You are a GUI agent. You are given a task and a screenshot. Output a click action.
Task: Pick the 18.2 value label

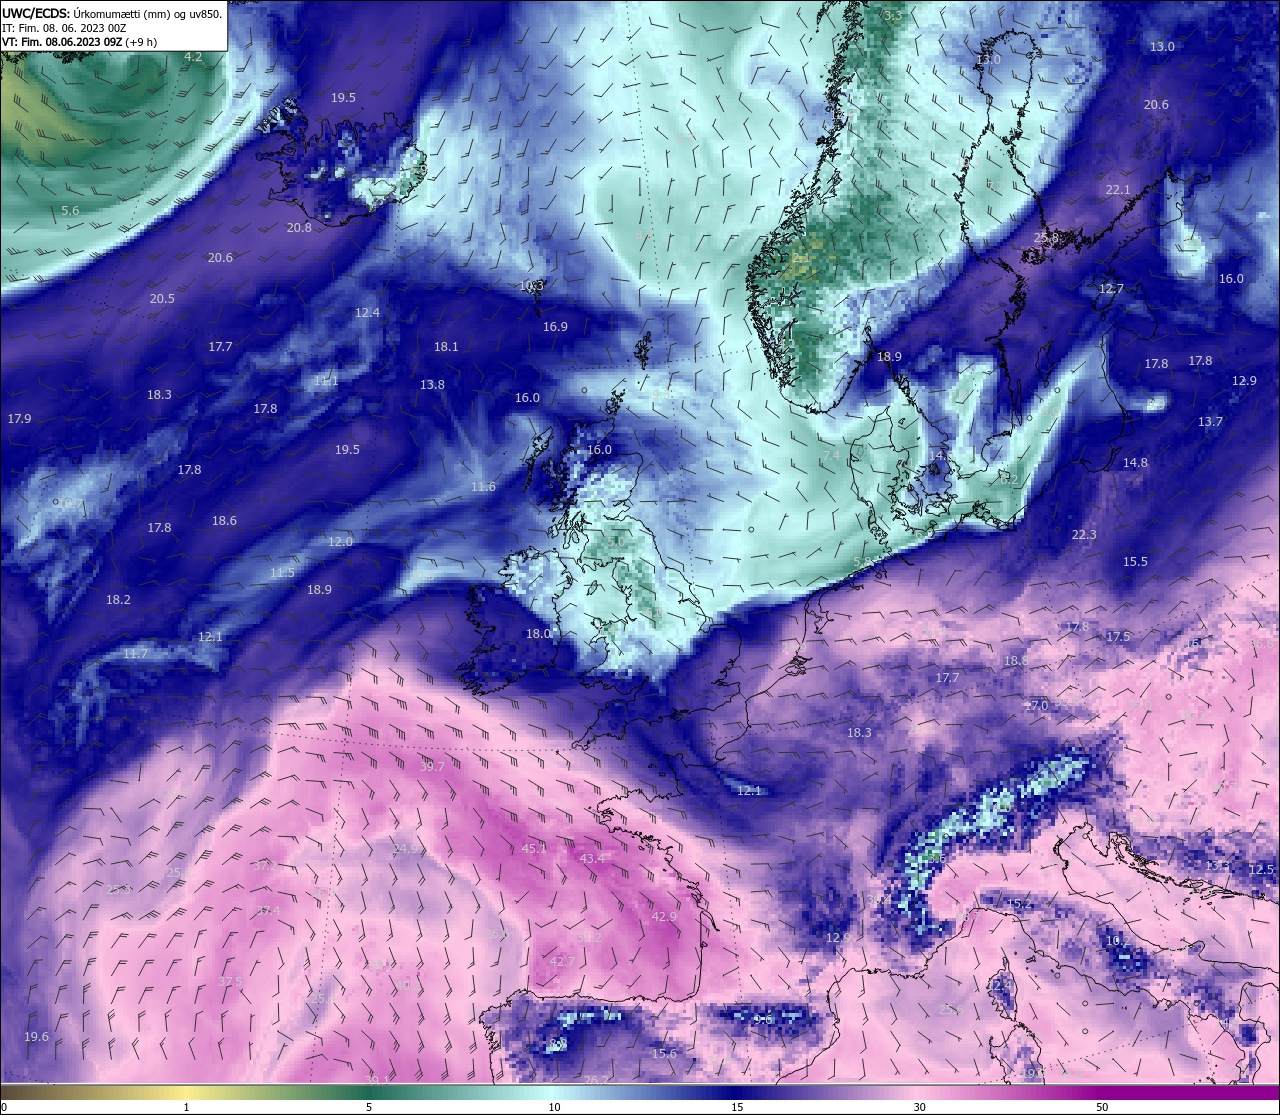tap(118, 599)
